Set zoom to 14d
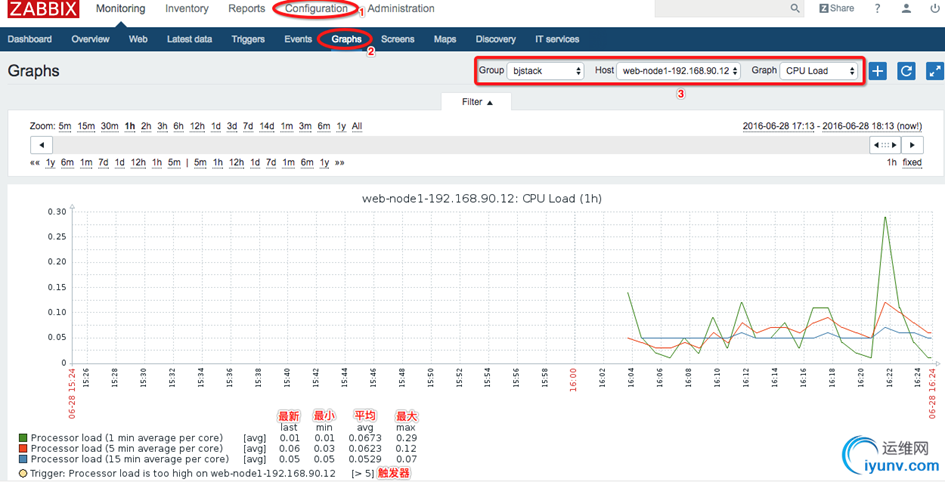This screenshot has height=482, width=945. coord(267,127)
